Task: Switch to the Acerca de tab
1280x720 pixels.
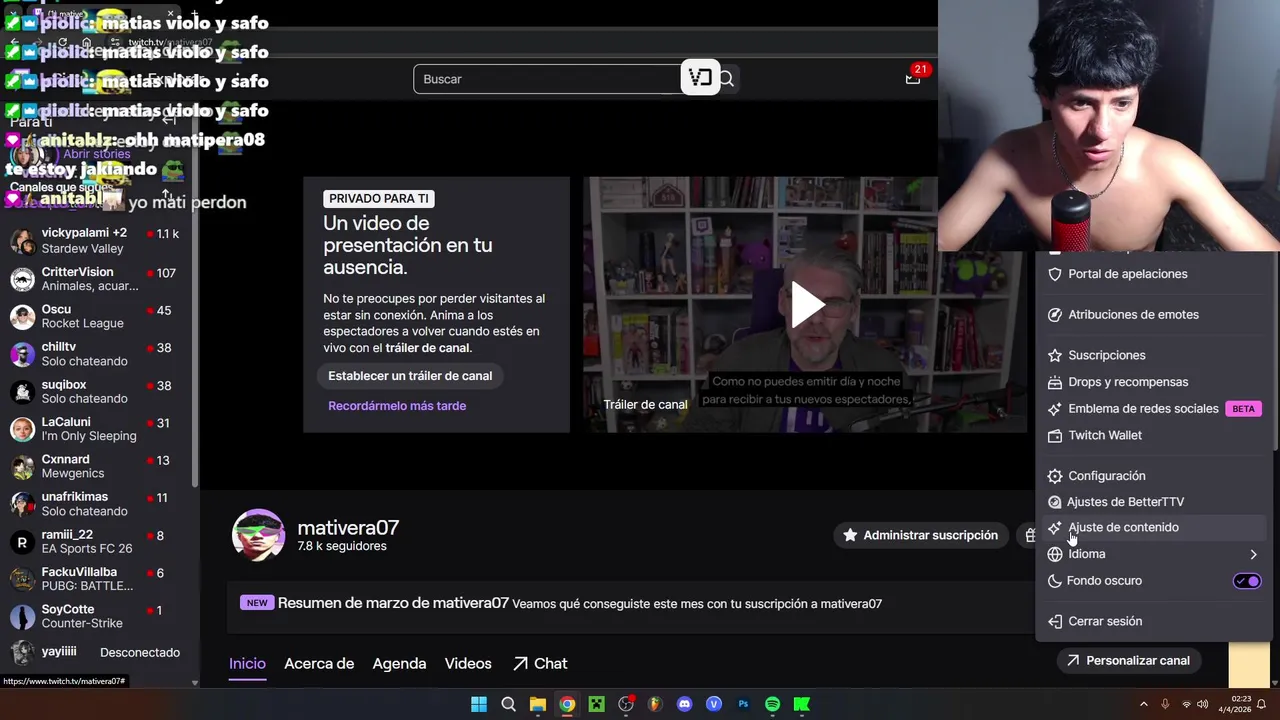Action: pos(319,664)
